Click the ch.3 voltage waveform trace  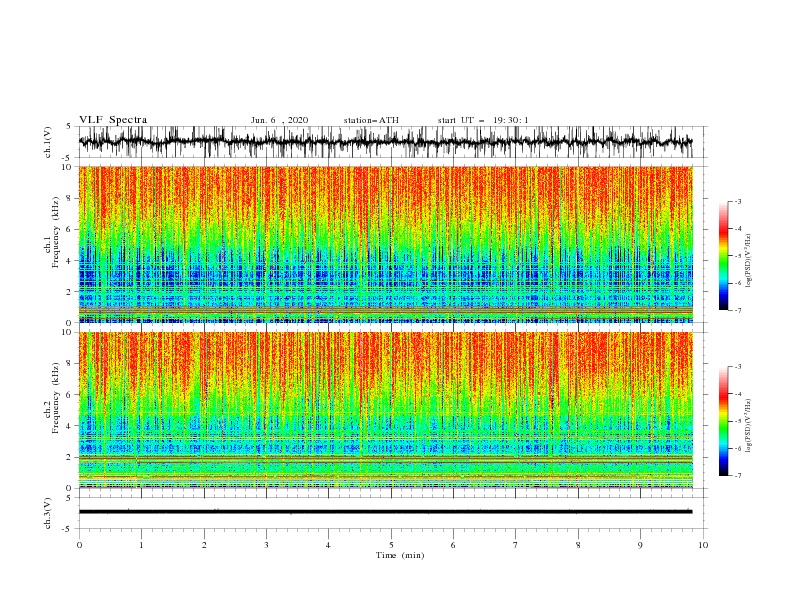pyautogui.click(x=385, y=512)
